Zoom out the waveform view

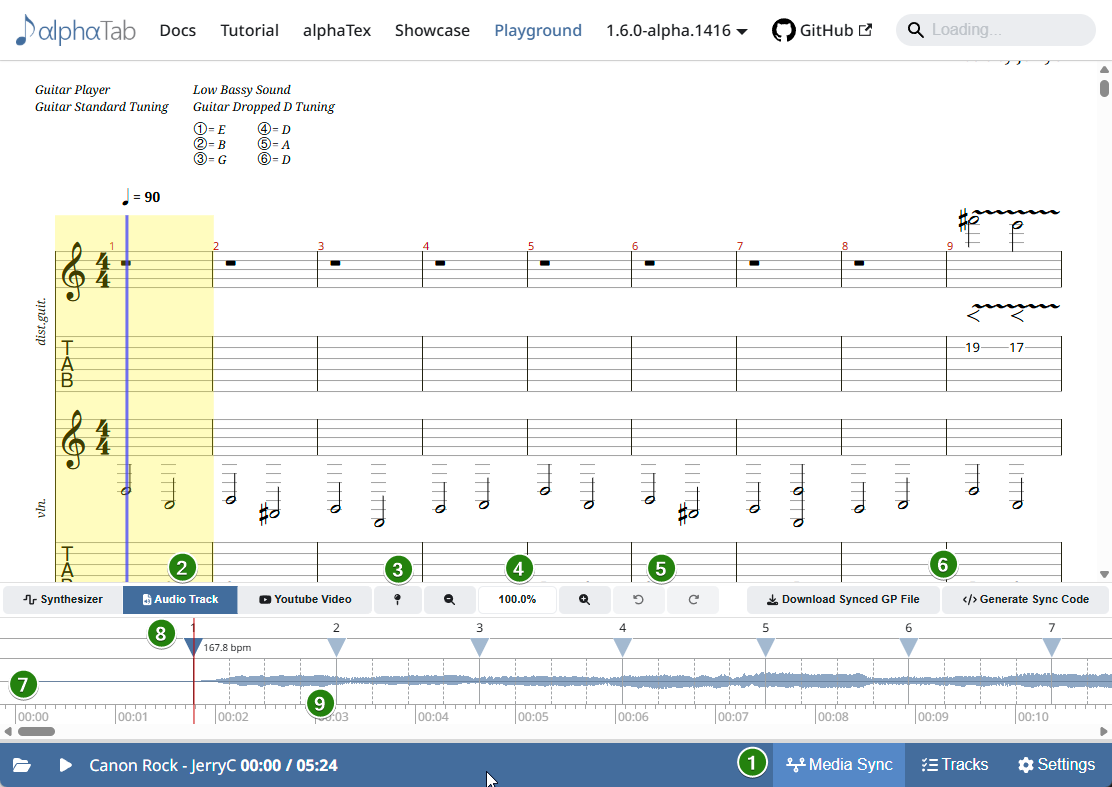449,599
